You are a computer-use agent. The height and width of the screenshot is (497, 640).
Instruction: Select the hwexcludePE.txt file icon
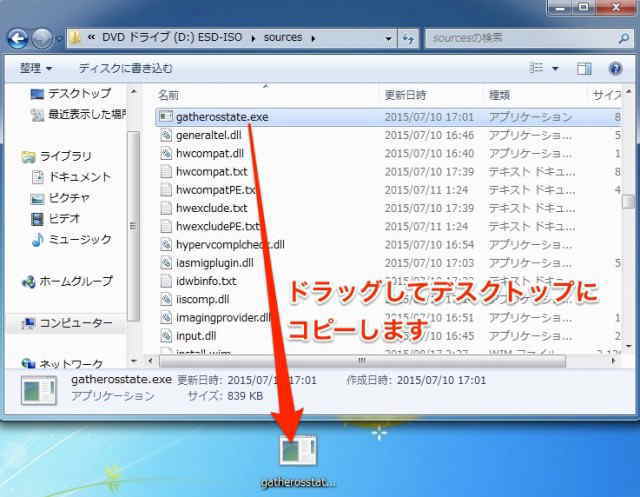(x=166, y=226)
